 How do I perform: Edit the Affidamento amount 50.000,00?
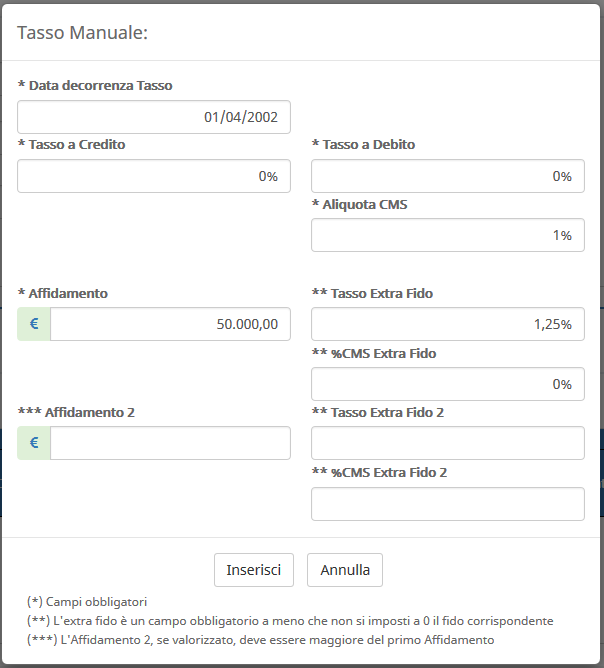coord(170,324)
